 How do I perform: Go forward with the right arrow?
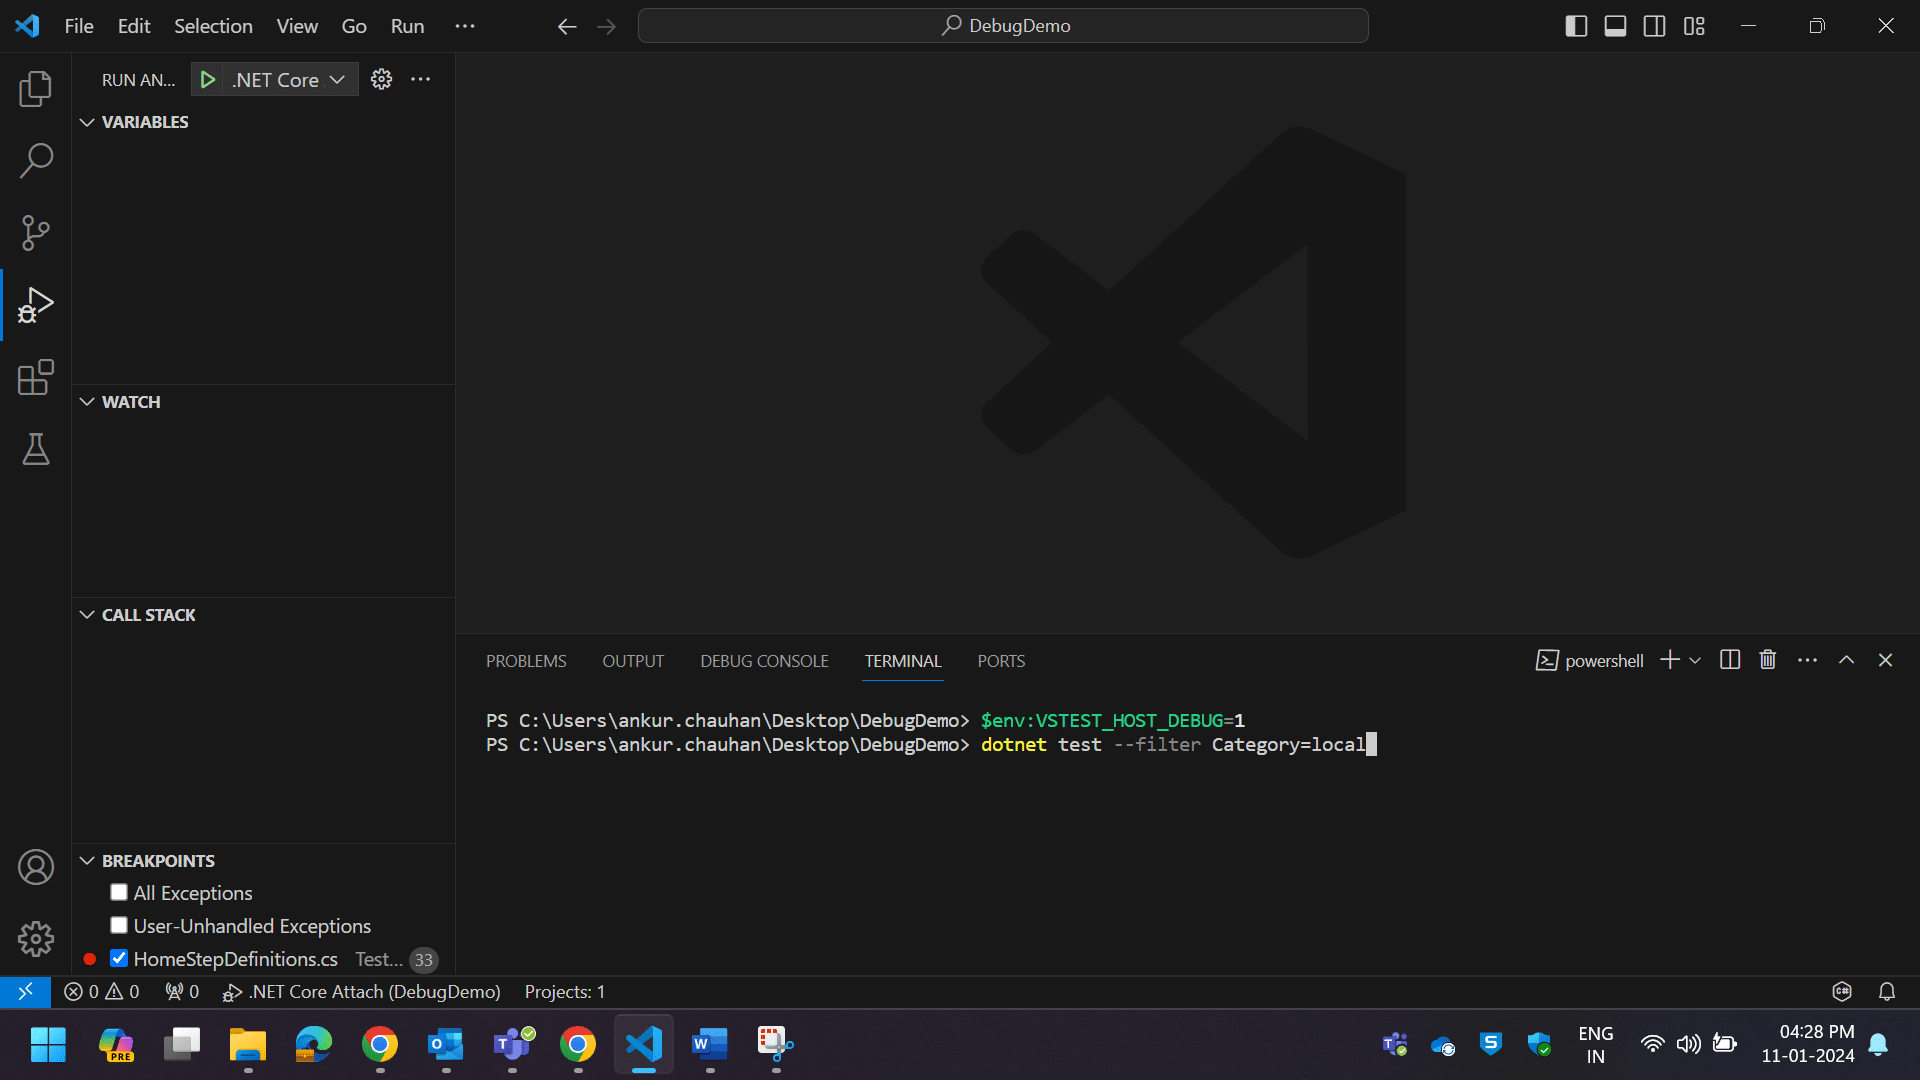click(607, 26)
